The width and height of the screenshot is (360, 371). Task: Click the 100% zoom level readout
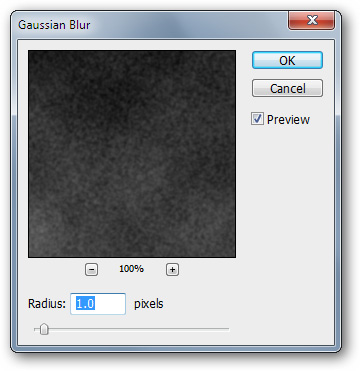pyautogui.click(x=131, y=269)
